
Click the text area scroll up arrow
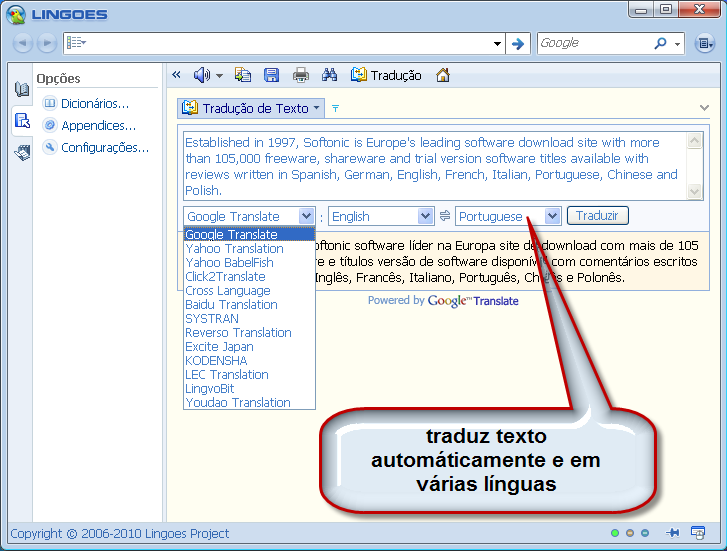point(694,140)
